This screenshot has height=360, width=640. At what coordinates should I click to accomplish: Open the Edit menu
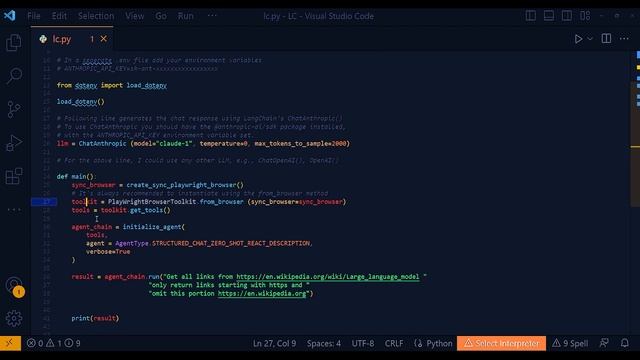point(59,16)
